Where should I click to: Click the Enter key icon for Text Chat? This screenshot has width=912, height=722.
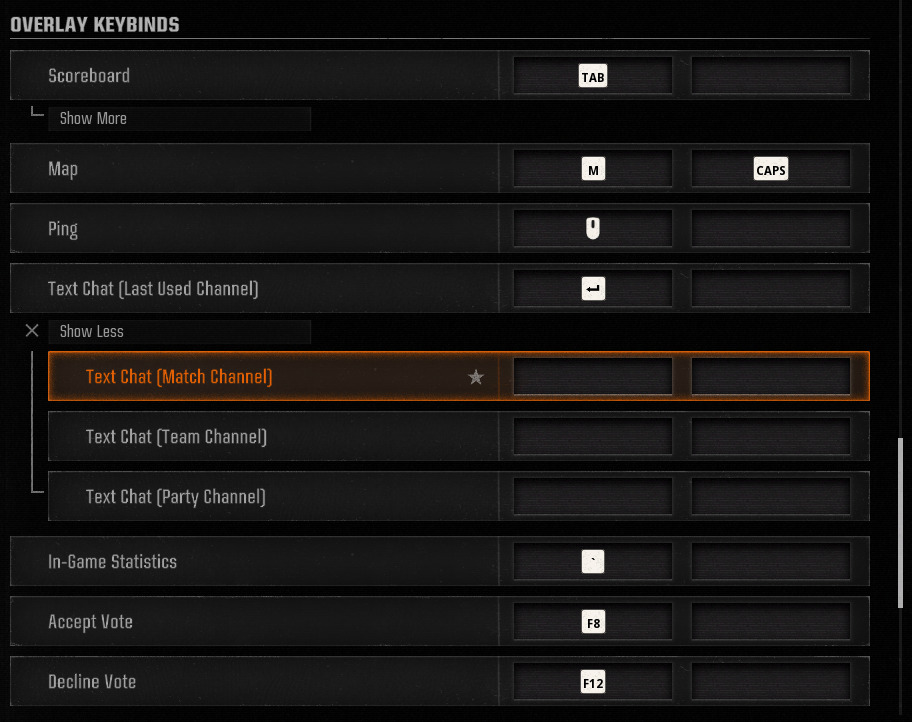click(x=592, y=288)
